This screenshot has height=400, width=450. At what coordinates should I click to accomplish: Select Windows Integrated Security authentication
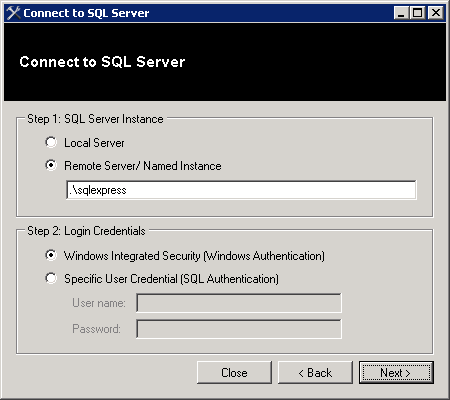click(51, 255)
